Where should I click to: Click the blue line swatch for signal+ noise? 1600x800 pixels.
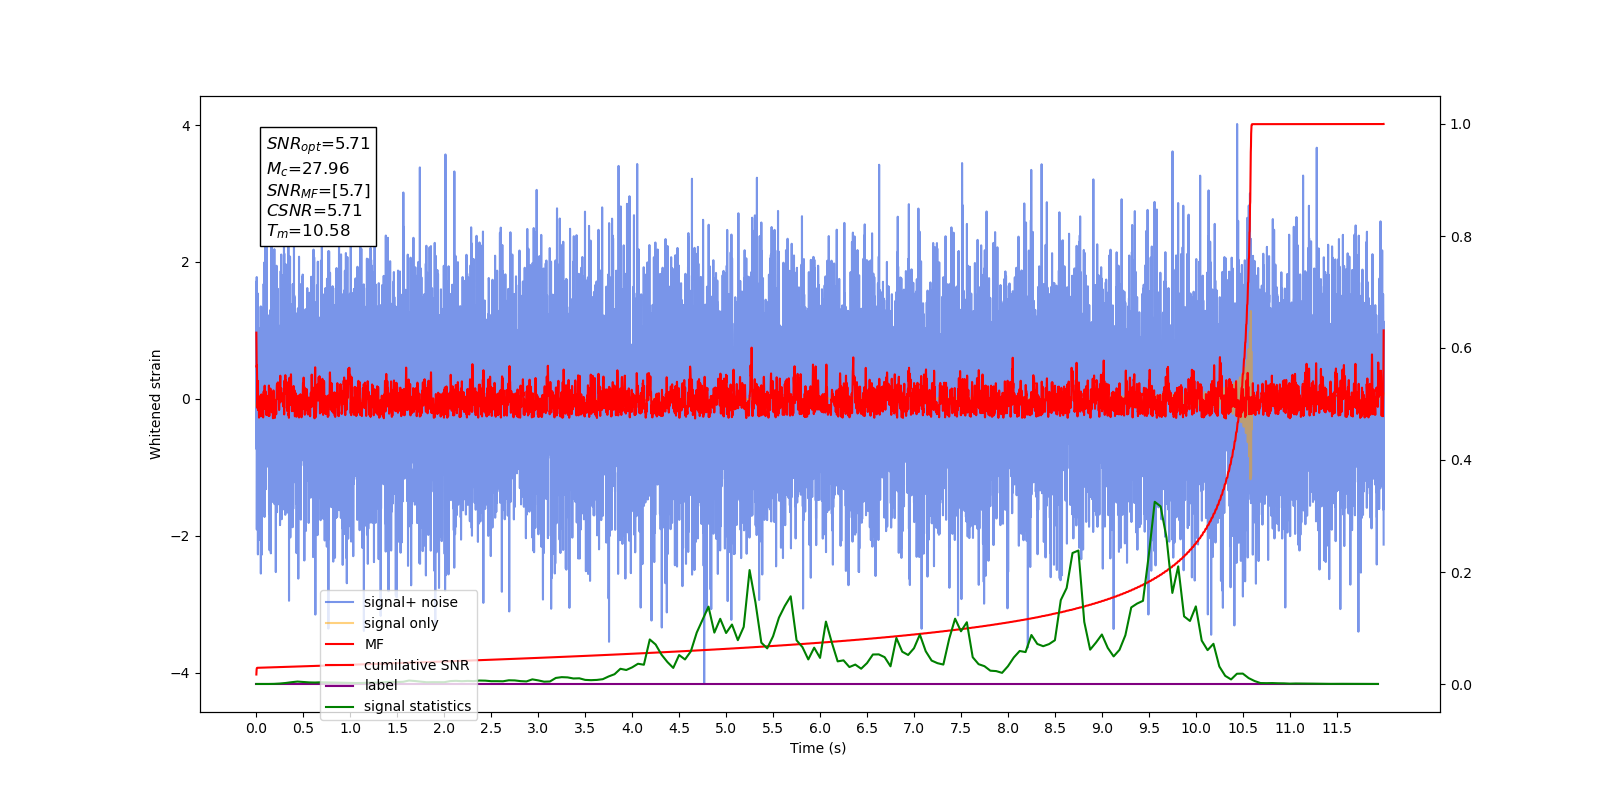pos(340,602)
